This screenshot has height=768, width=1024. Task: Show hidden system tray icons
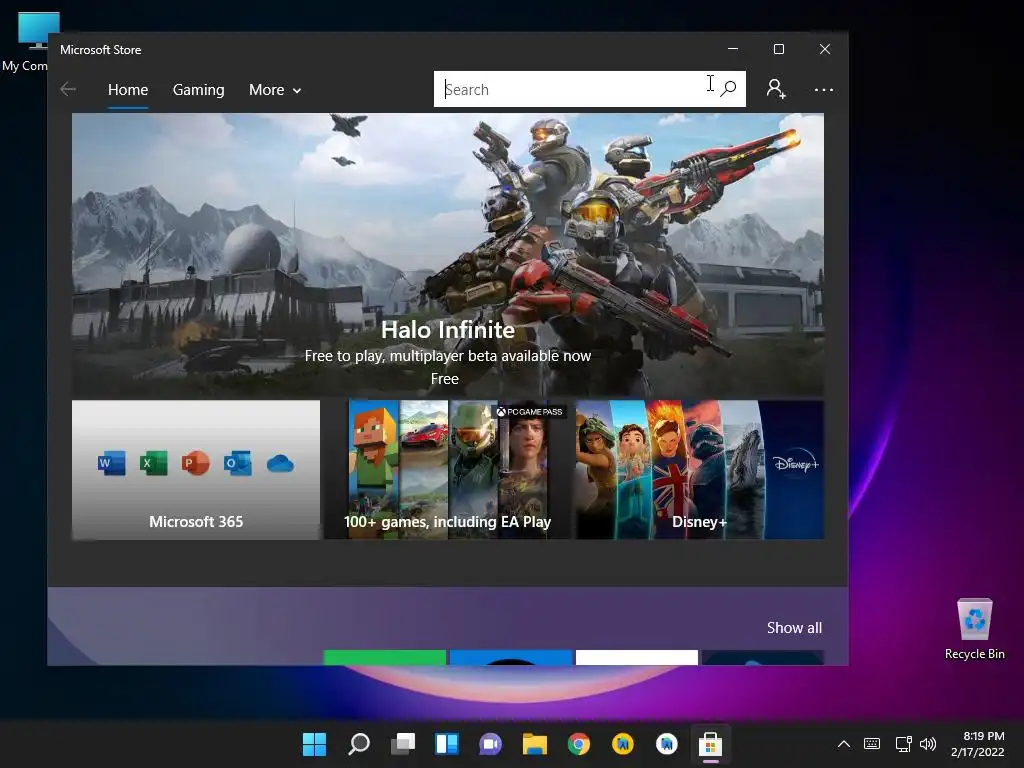[x=844, y=744]
